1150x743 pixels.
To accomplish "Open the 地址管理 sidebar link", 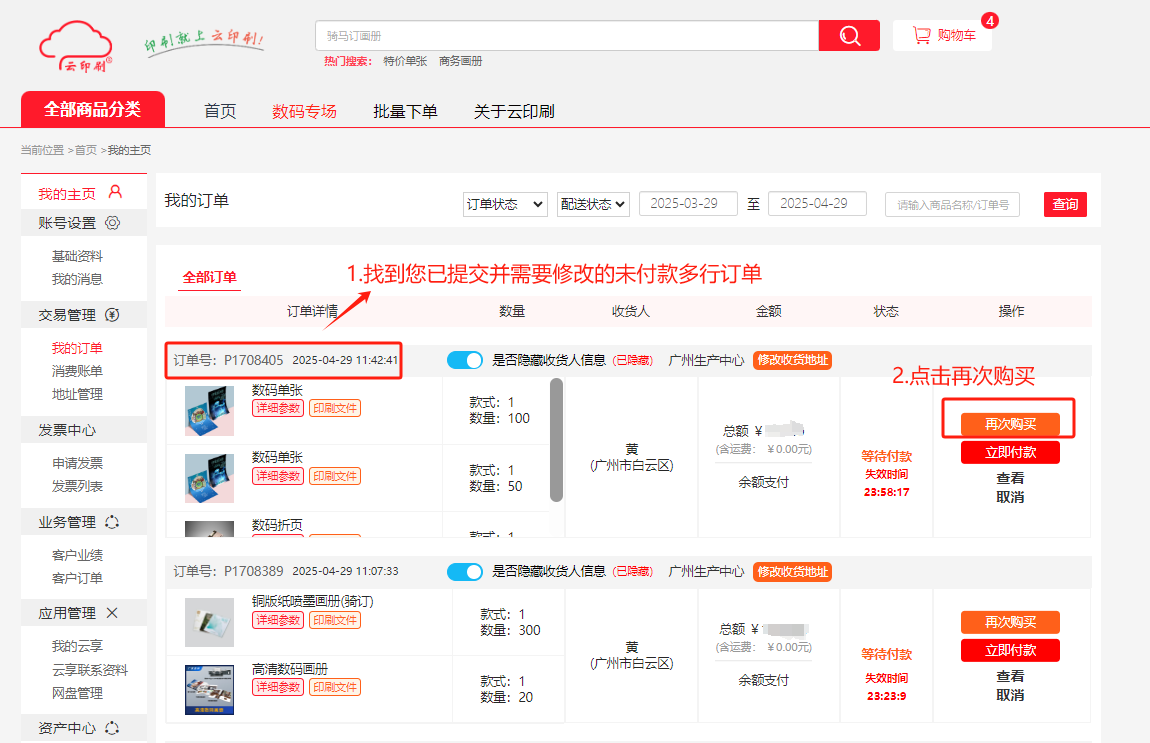I will pyautogui.click(x=77, y=394).
